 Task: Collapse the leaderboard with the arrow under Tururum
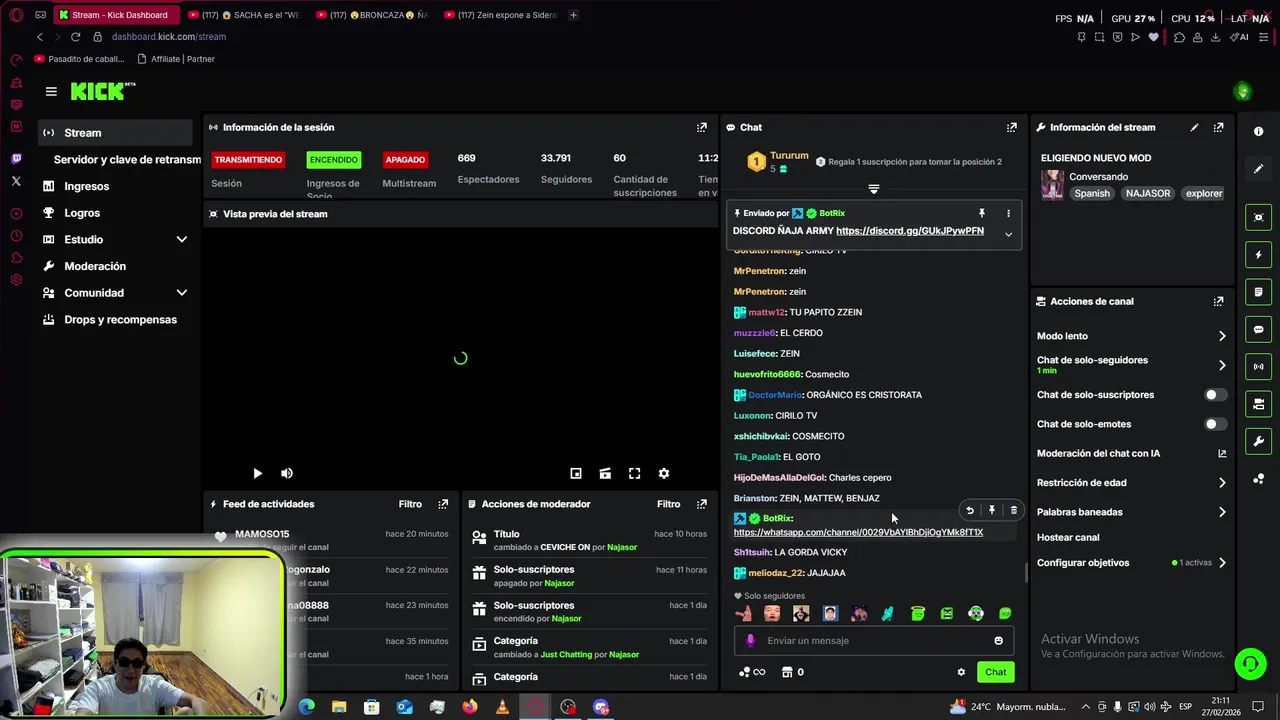(874, 189)
